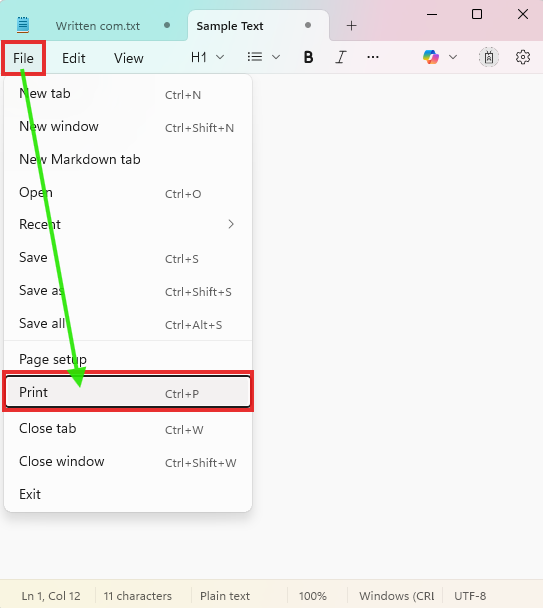The height and width of the screenshot is (608, 543).
Task: Choose Close window
Action: tap(128, 462)
